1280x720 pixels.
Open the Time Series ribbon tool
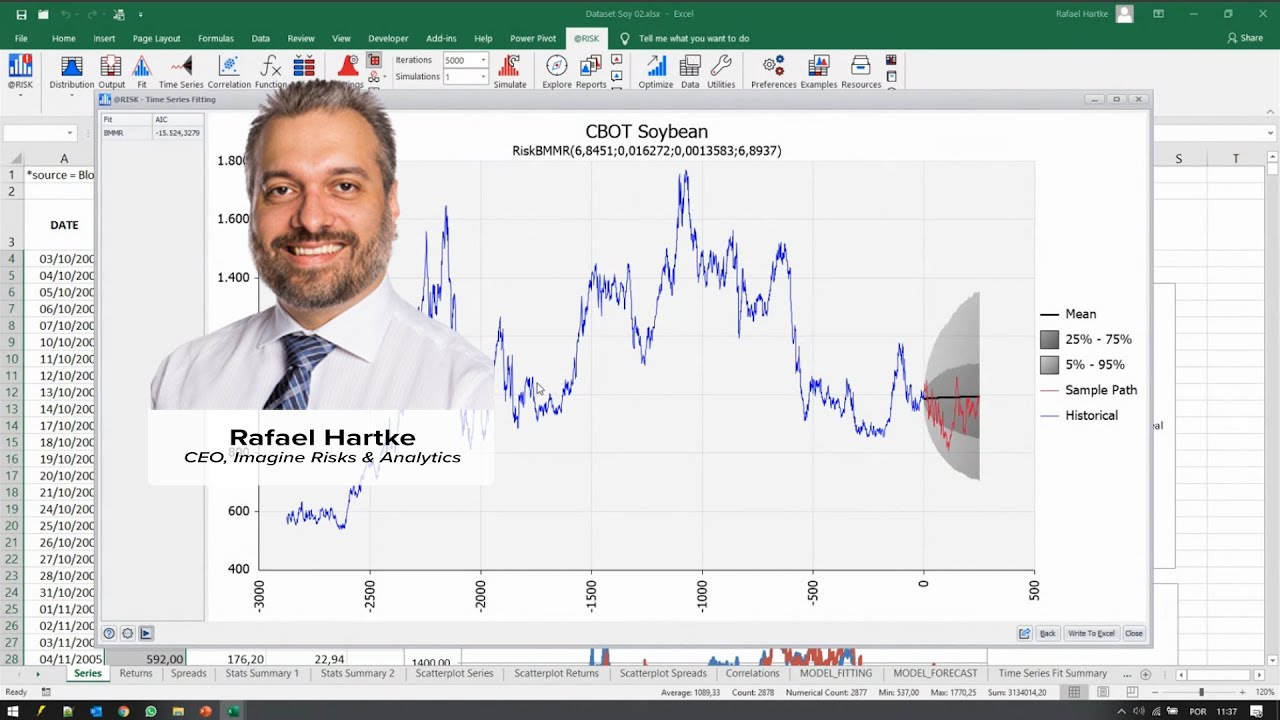click(181, 72)
